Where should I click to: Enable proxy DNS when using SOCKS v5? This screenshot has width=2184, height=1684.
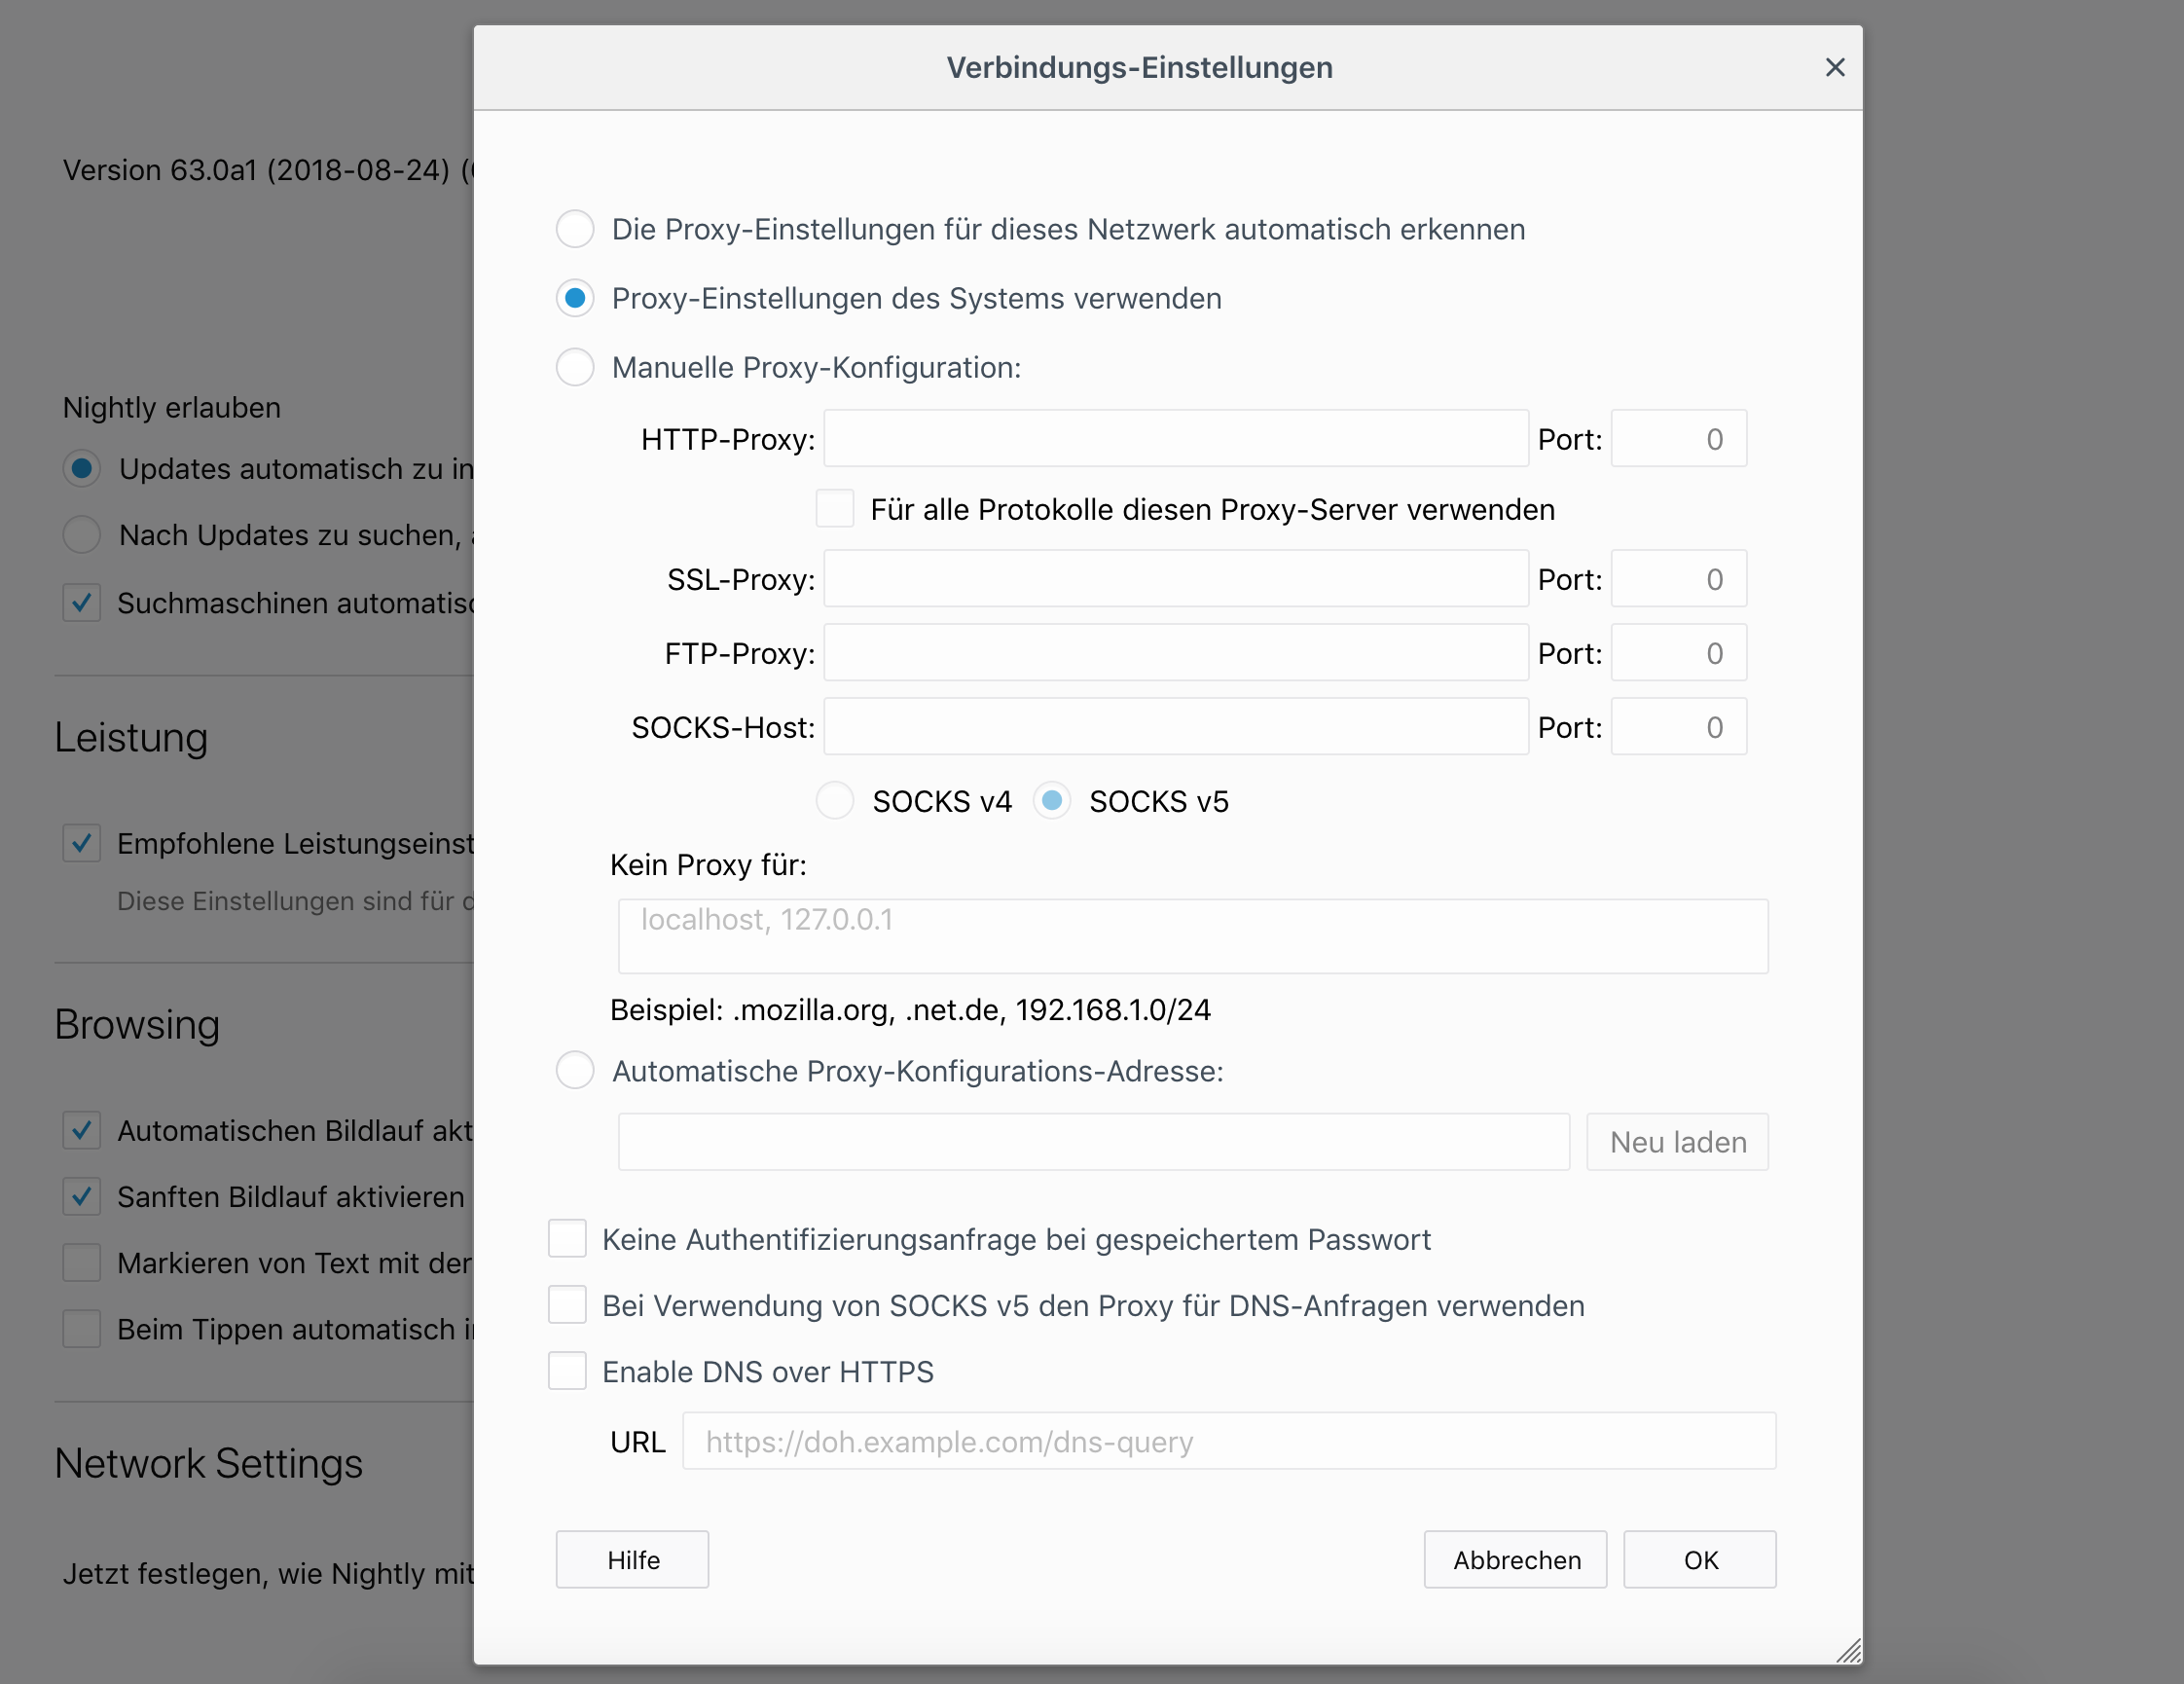567,1304
